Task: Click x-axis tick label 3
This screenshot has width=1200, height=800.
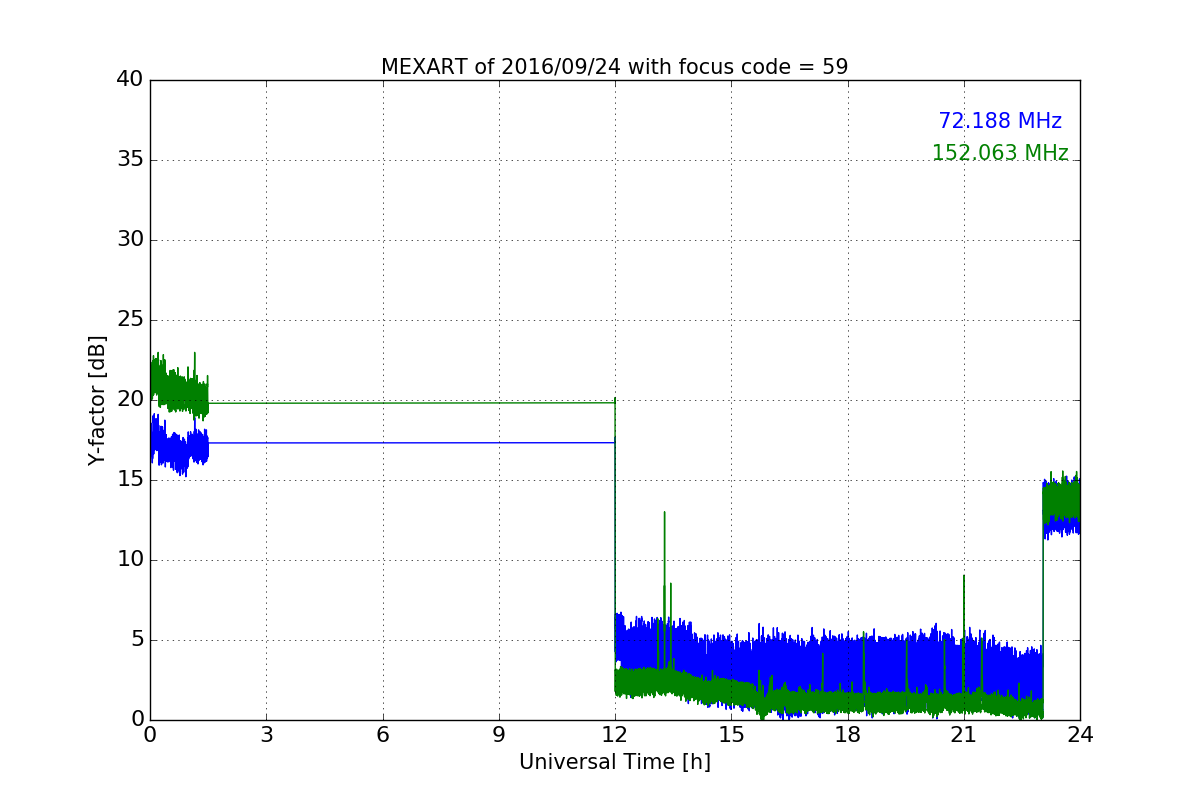Action: tap(266, 734)
